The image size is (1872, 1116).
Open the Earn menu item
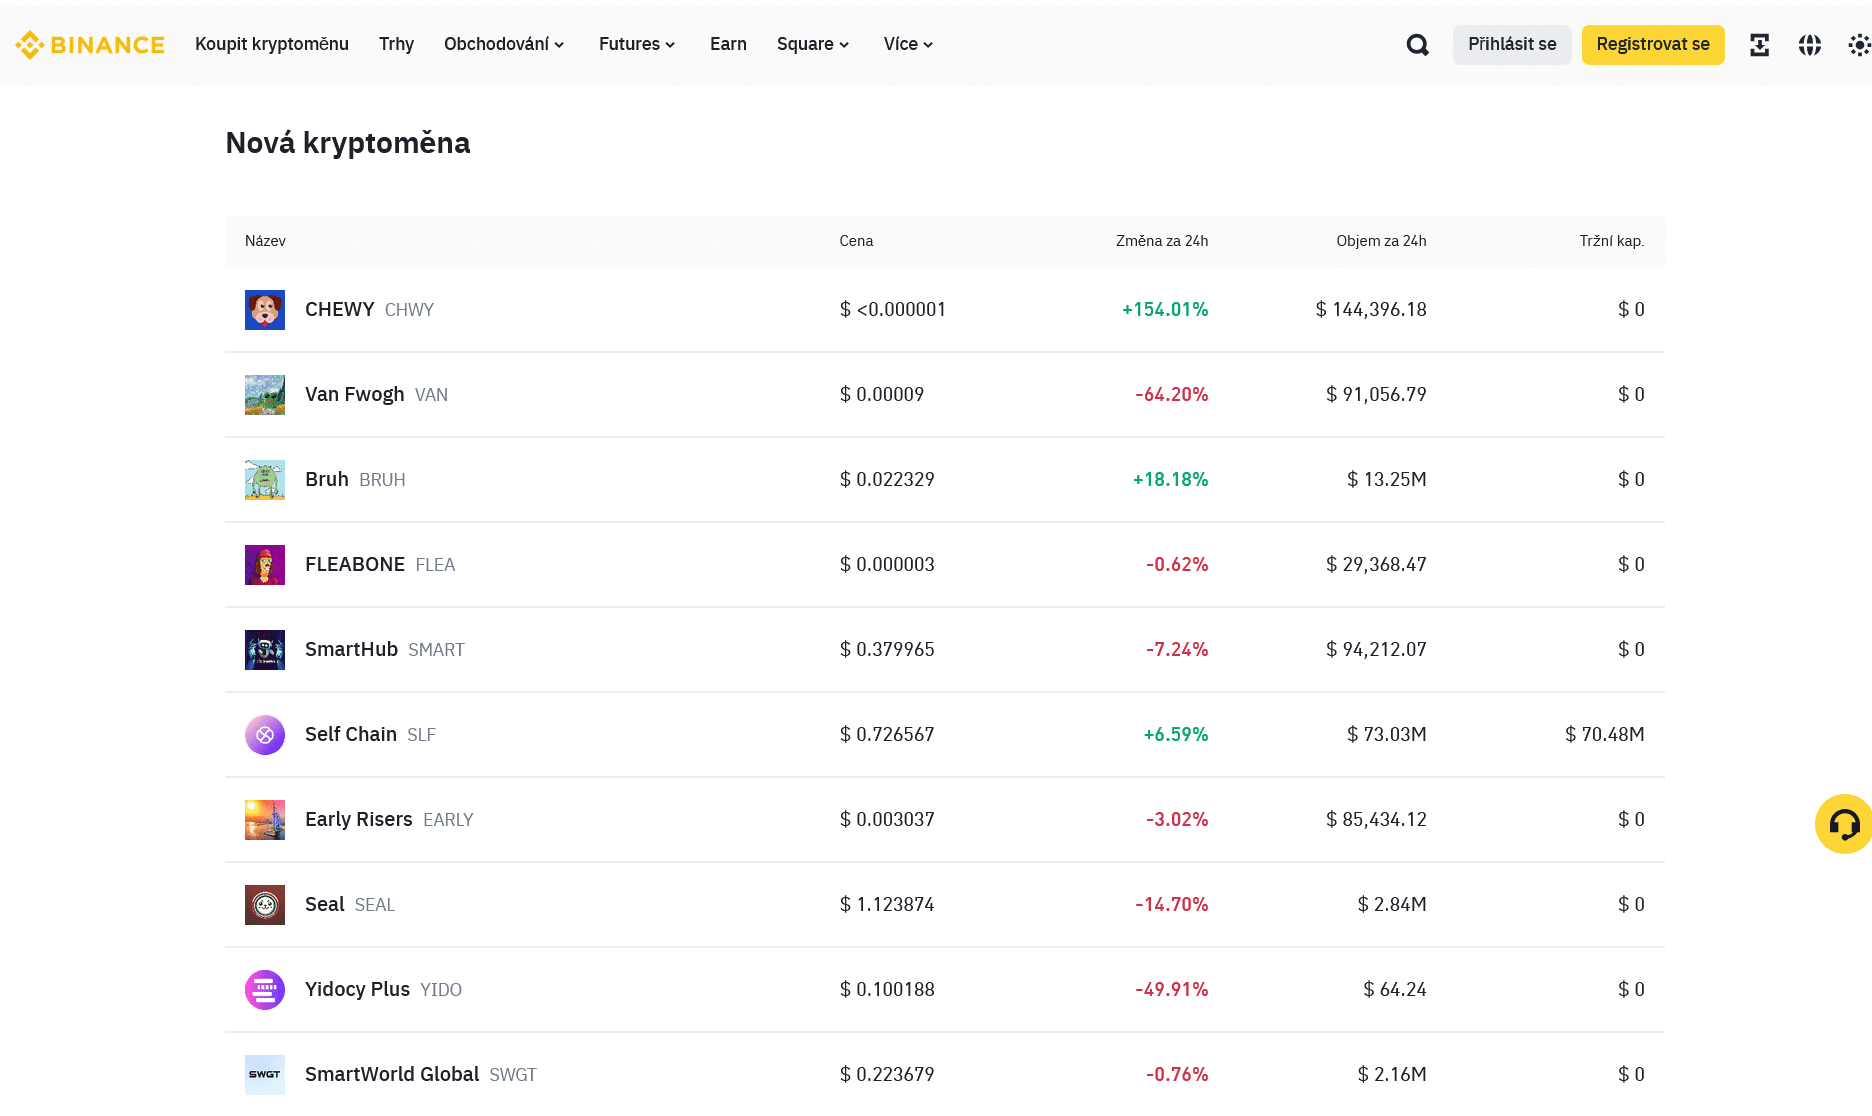coord(728,44)
